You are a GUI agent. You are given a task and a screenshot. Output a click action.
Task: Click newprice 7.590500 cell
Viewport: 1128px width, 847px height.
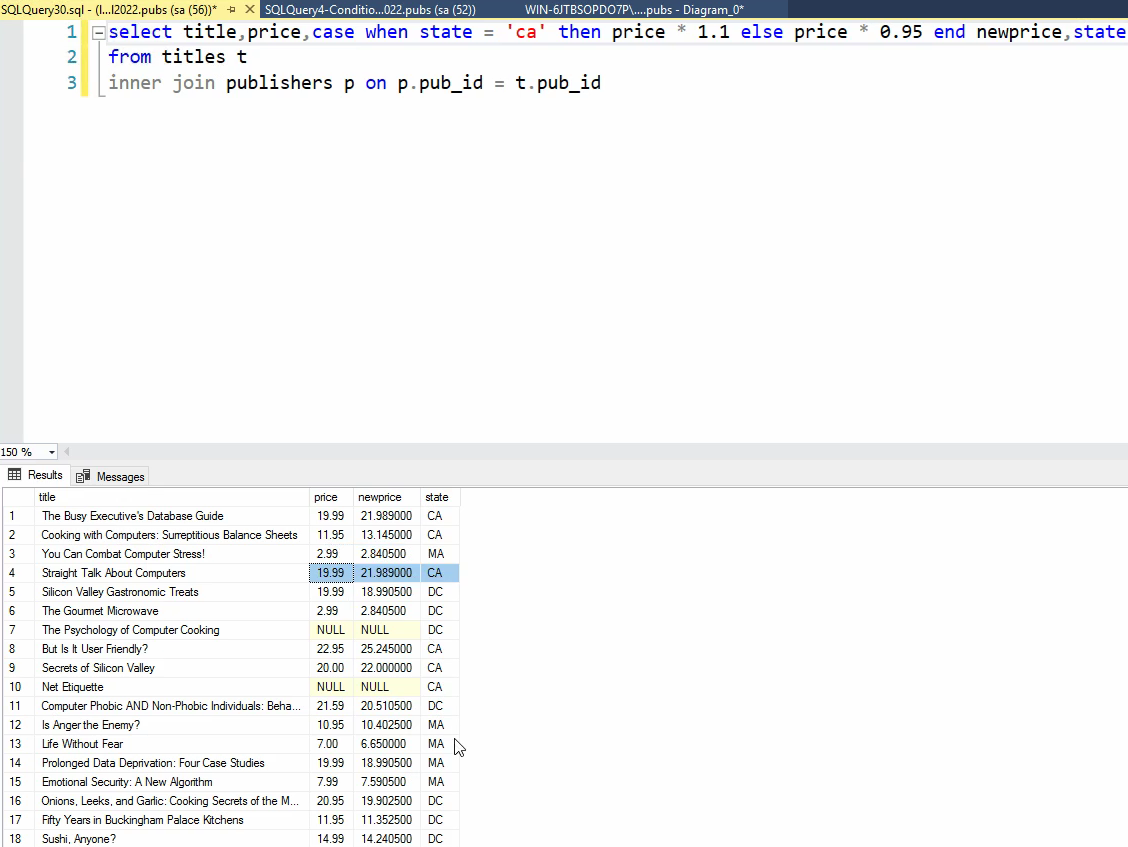(x=386, y=782)
